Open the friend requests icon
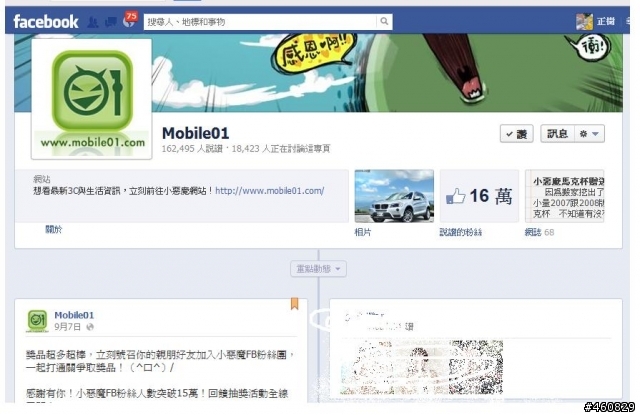Image resolution: width=640 pixels, height=415 pixels. 93,22
